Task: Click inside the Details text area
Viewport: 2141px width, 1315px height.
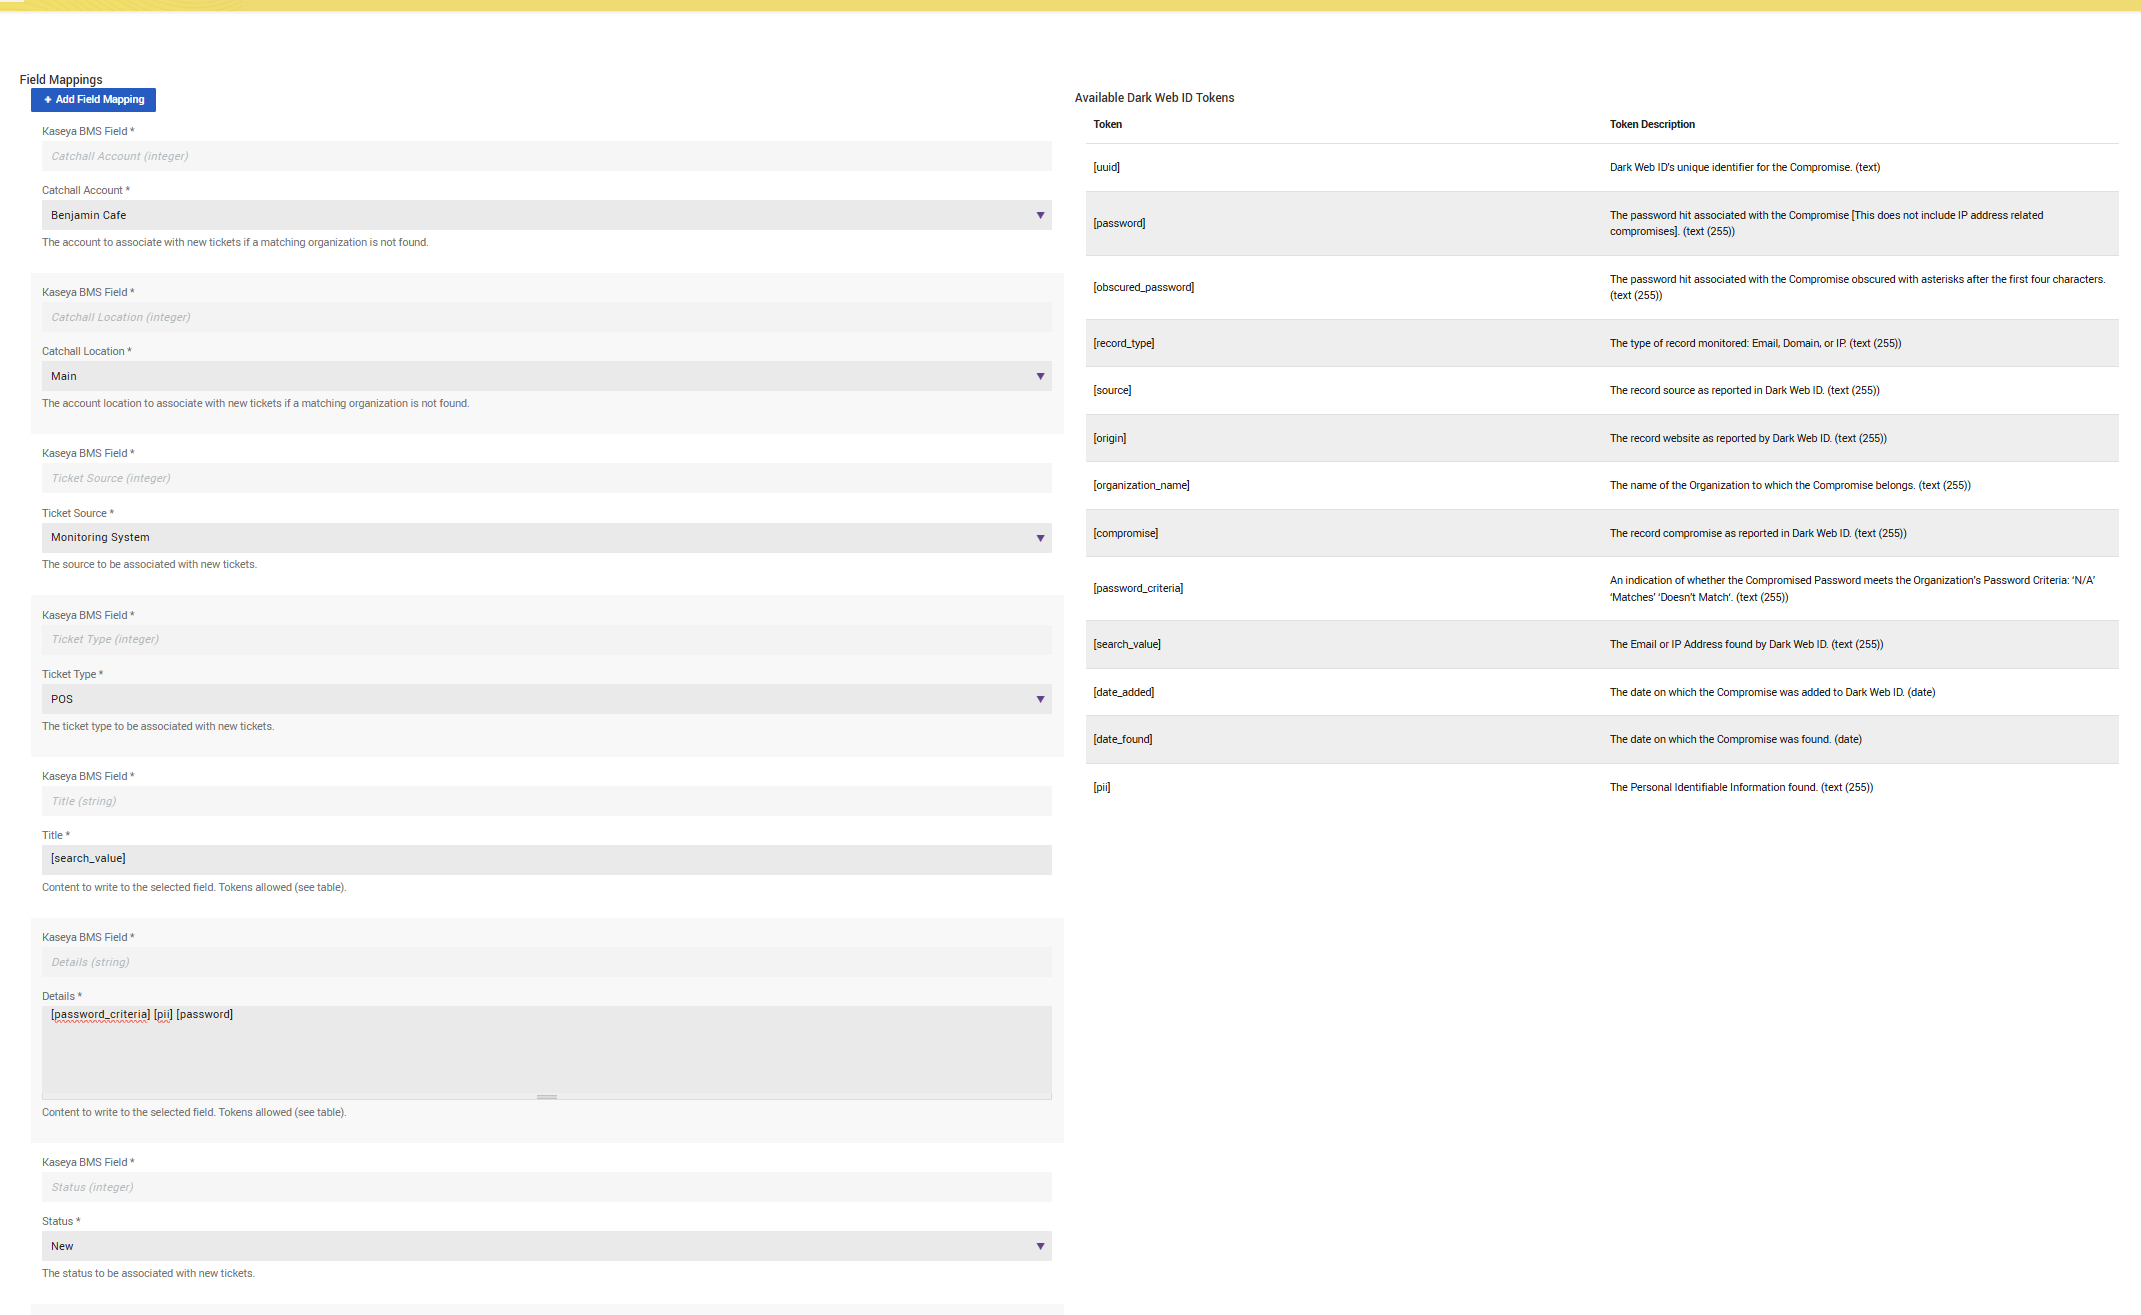Action: pyautogui.click(x=546, y=1050)
